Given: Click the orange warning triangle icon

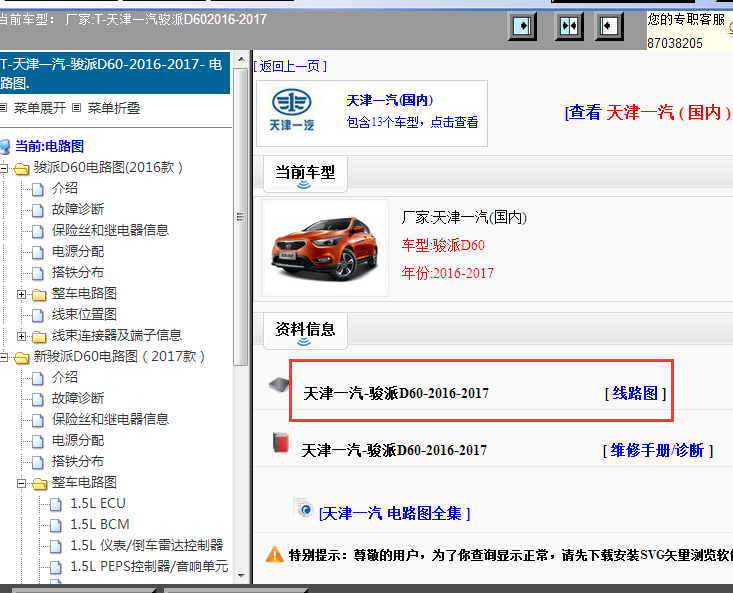Looking at the screenshot, I should coord(274,554).
